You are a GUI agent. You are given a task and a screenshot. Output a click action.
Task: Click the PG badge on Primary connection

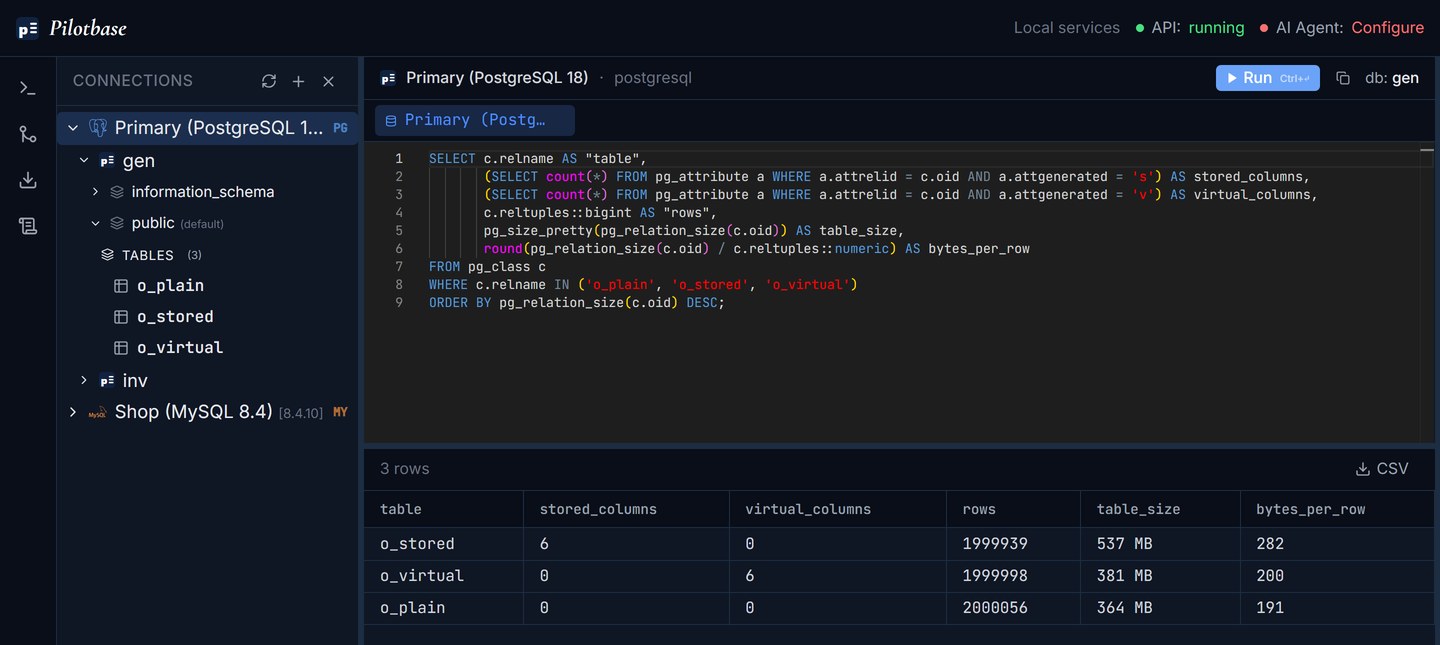pyautogui.click(x=340, y=128)
